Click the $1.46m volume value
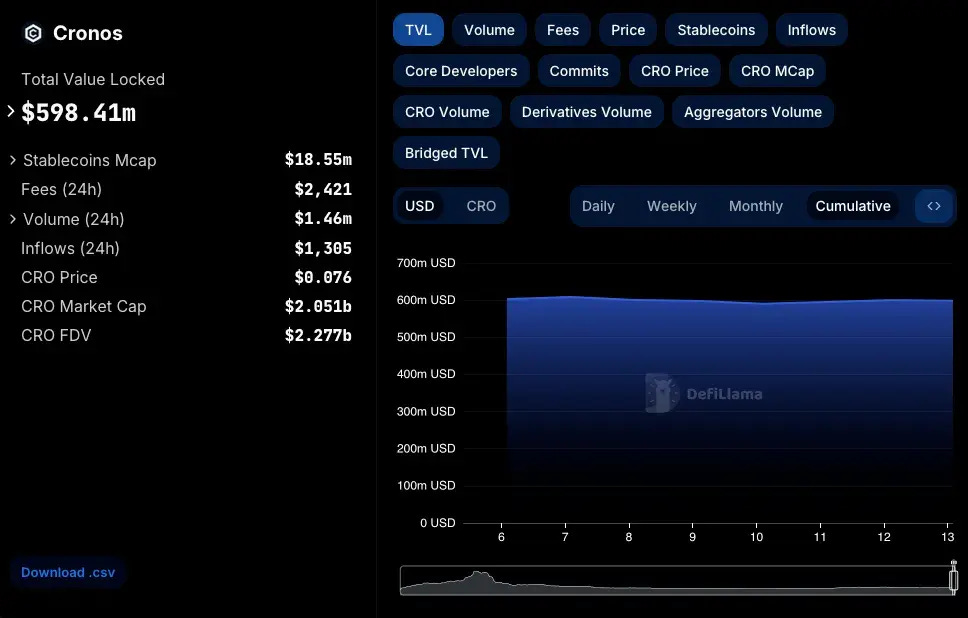 pyautogui.click(x=323, y=218)
